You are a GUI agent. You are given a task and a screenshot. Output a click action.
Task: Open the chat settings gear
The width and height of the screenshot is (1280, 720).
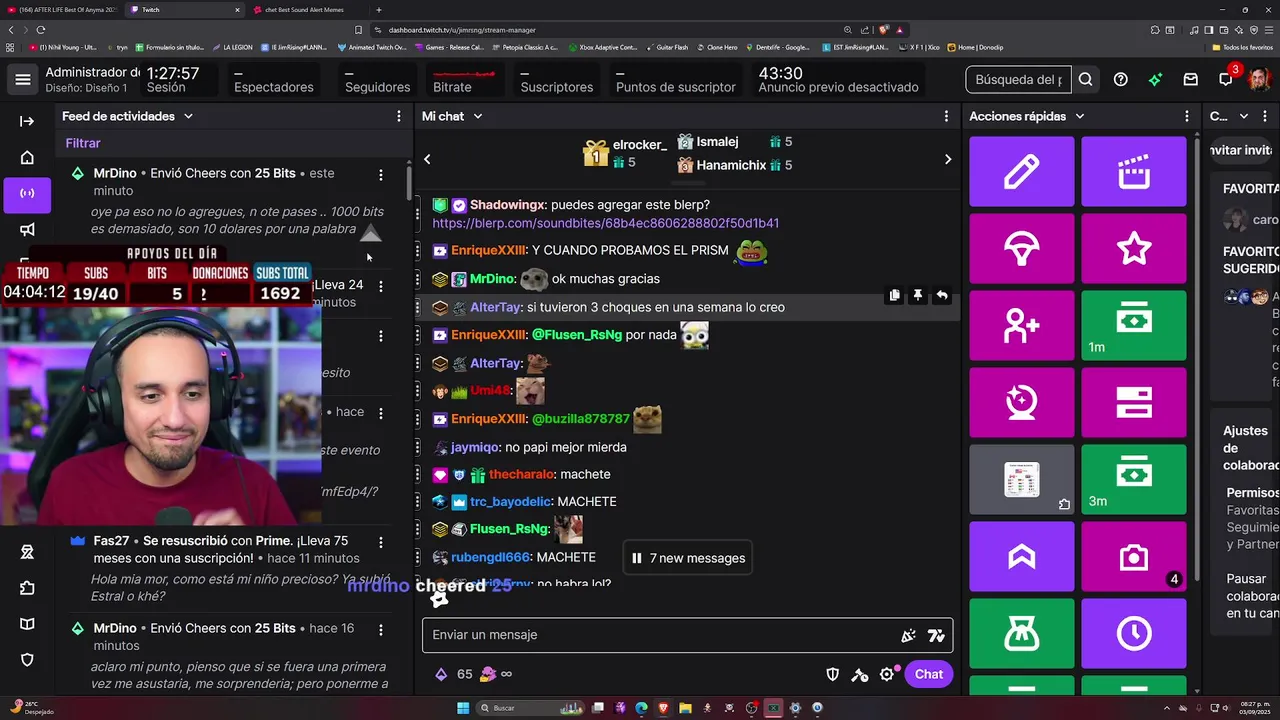click(x=887, y=674)
